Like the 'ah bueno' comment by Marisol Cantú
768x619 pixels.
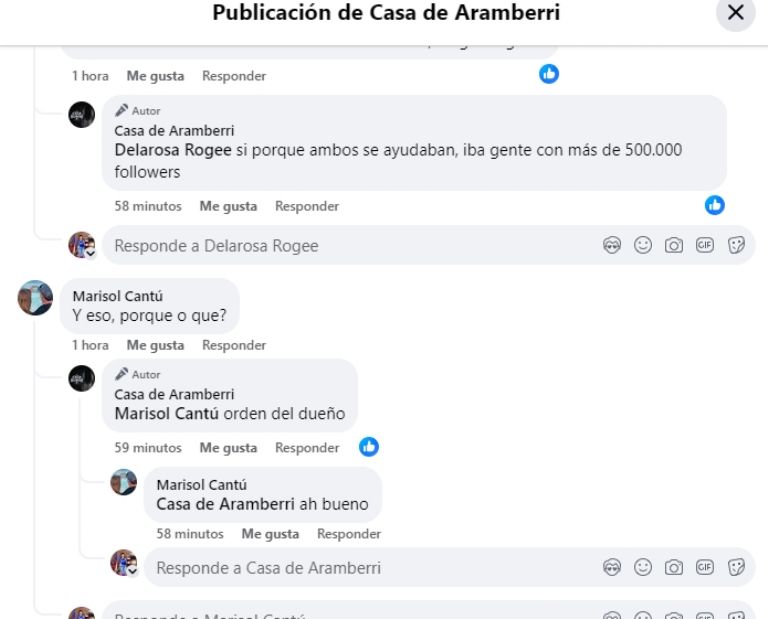[270, 534]
